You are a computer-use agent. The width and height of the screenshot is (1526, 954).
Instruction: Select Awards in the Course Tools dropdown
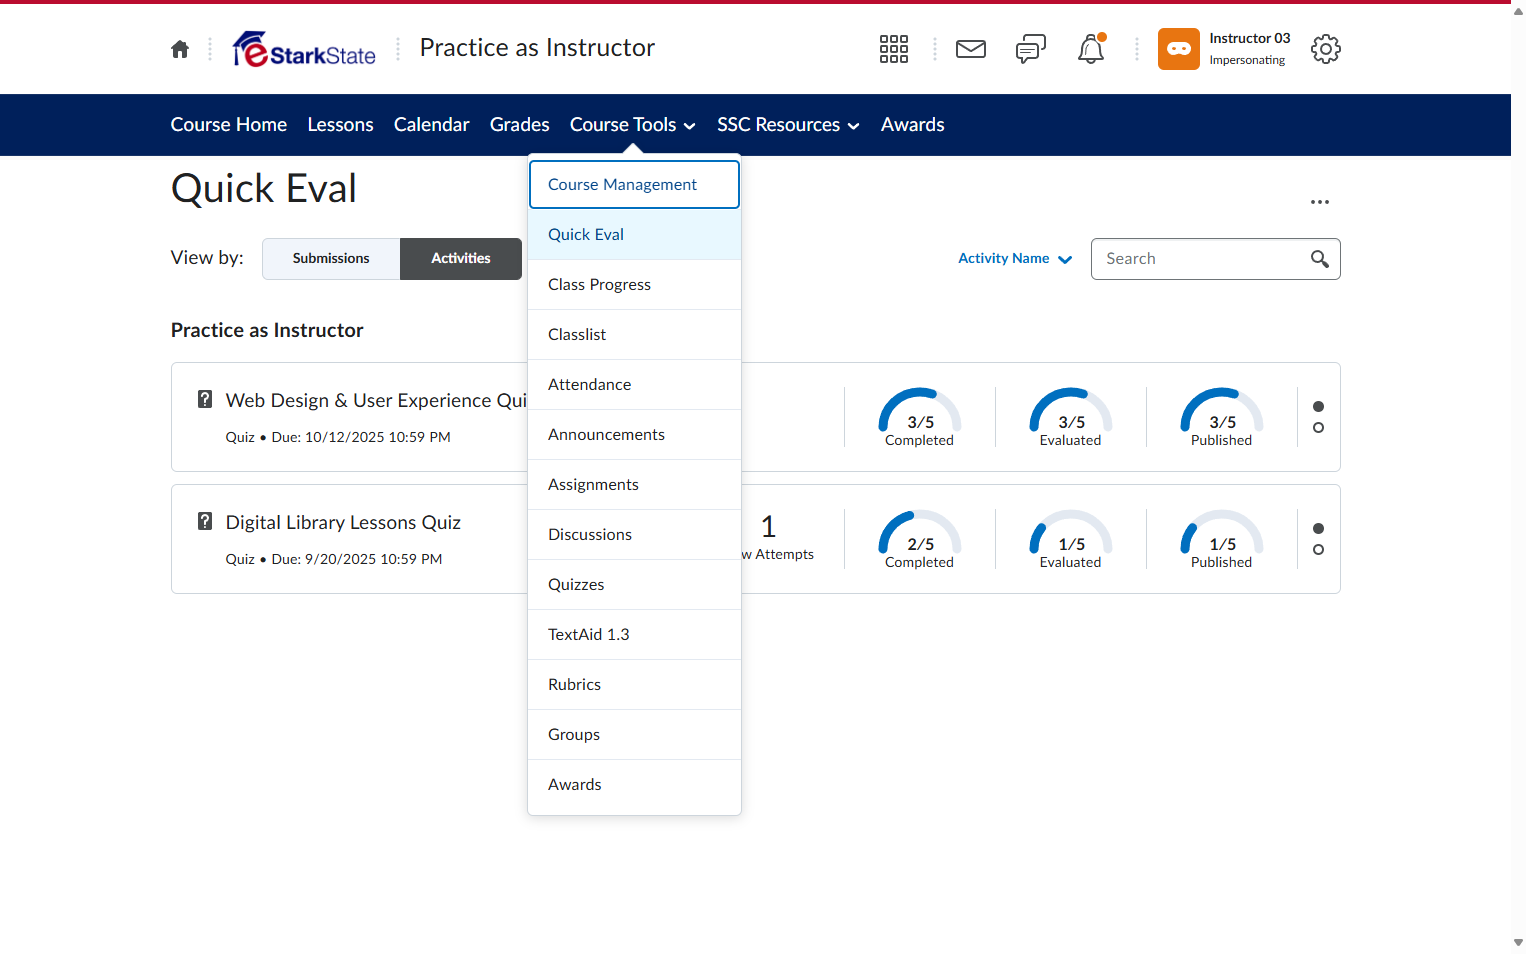[634, 784]
